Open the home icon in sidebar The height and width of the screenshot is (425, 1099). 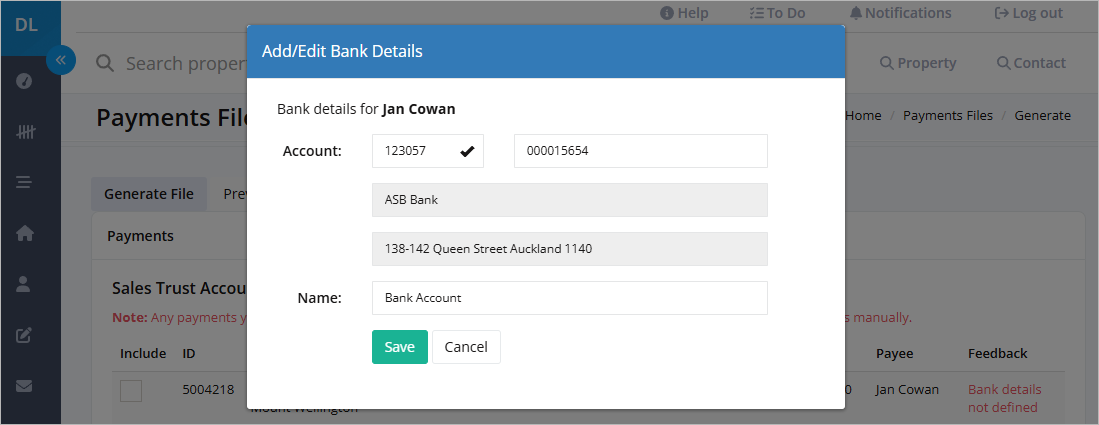(25, 234)
